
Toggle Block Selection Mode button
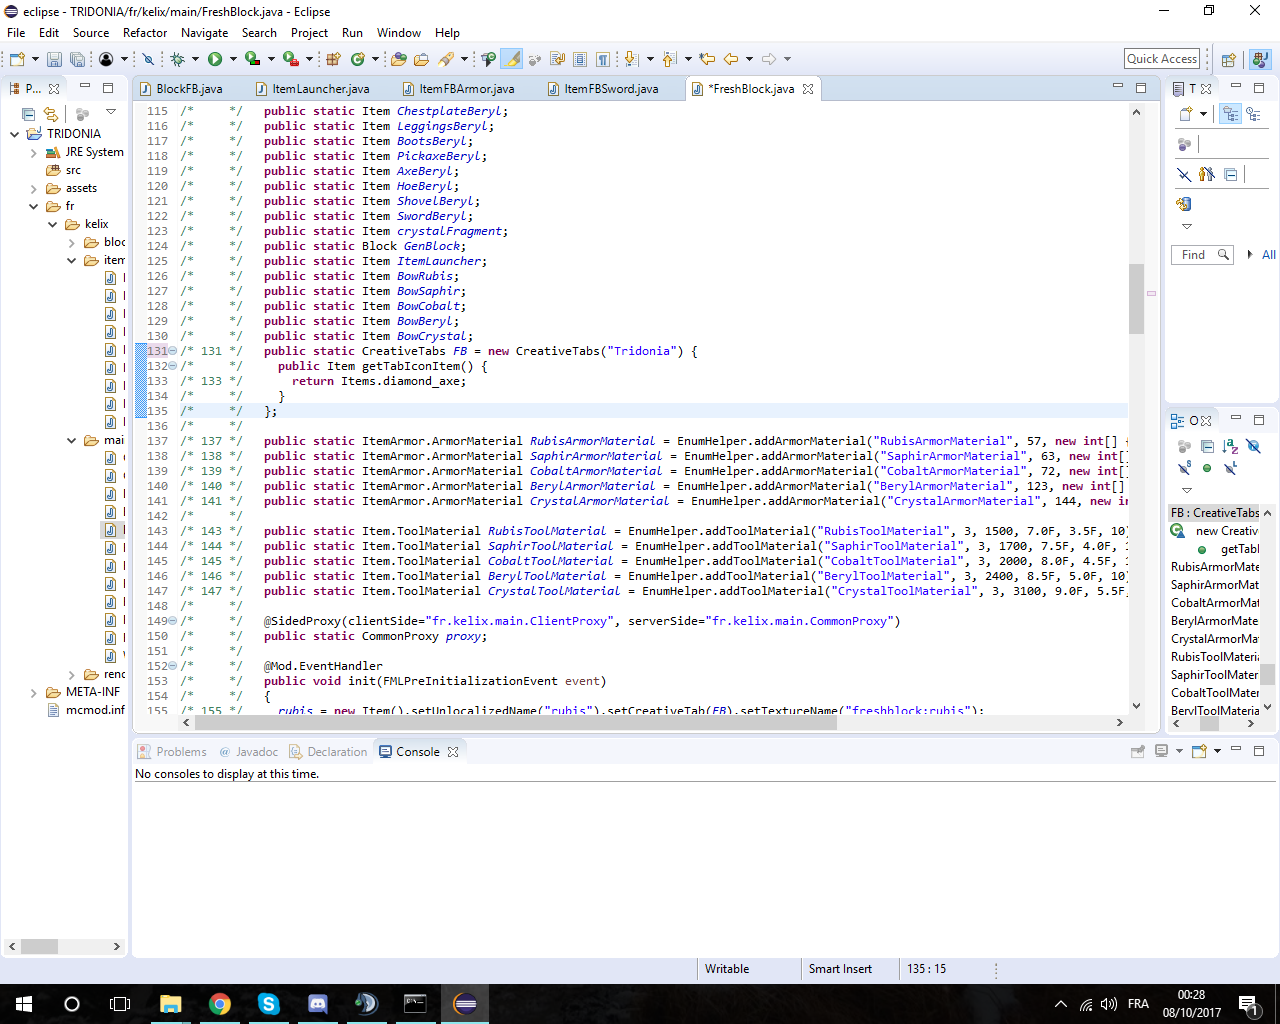point(580,59)
